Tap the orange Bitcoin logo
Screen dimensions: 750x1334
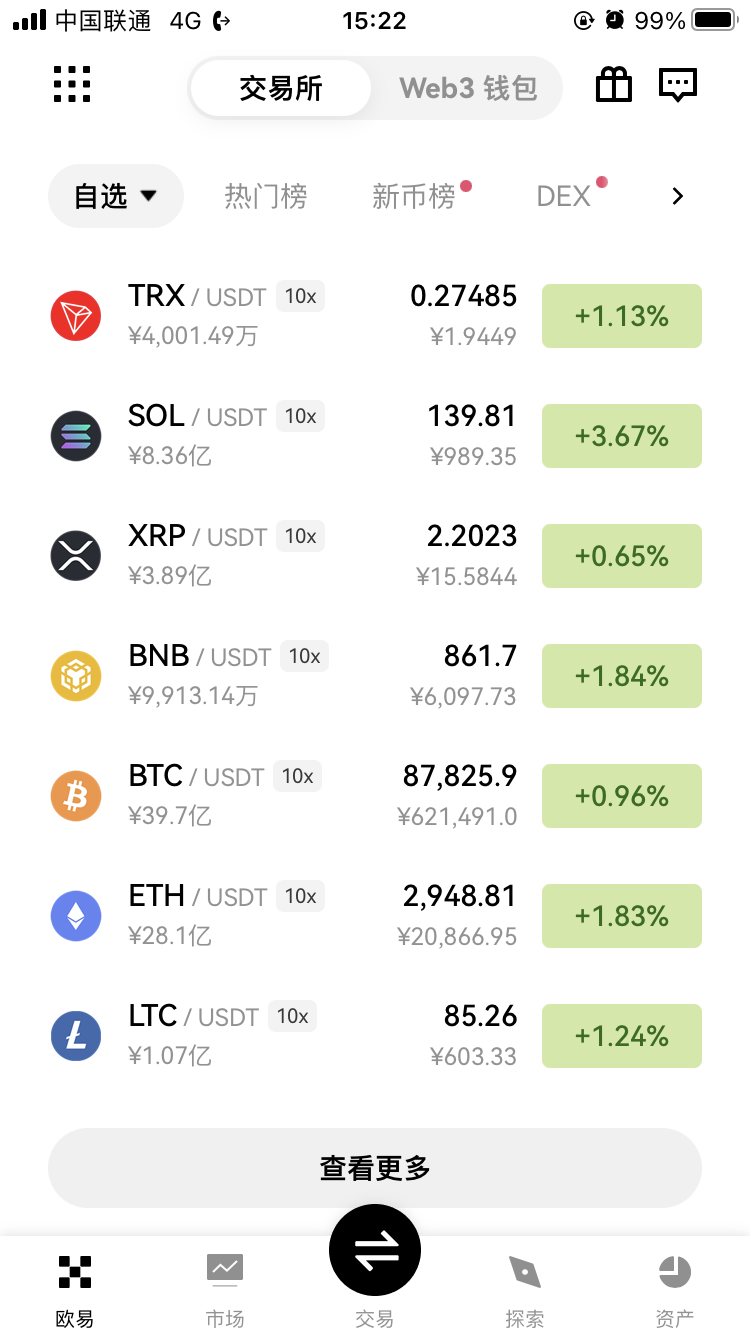76,796
